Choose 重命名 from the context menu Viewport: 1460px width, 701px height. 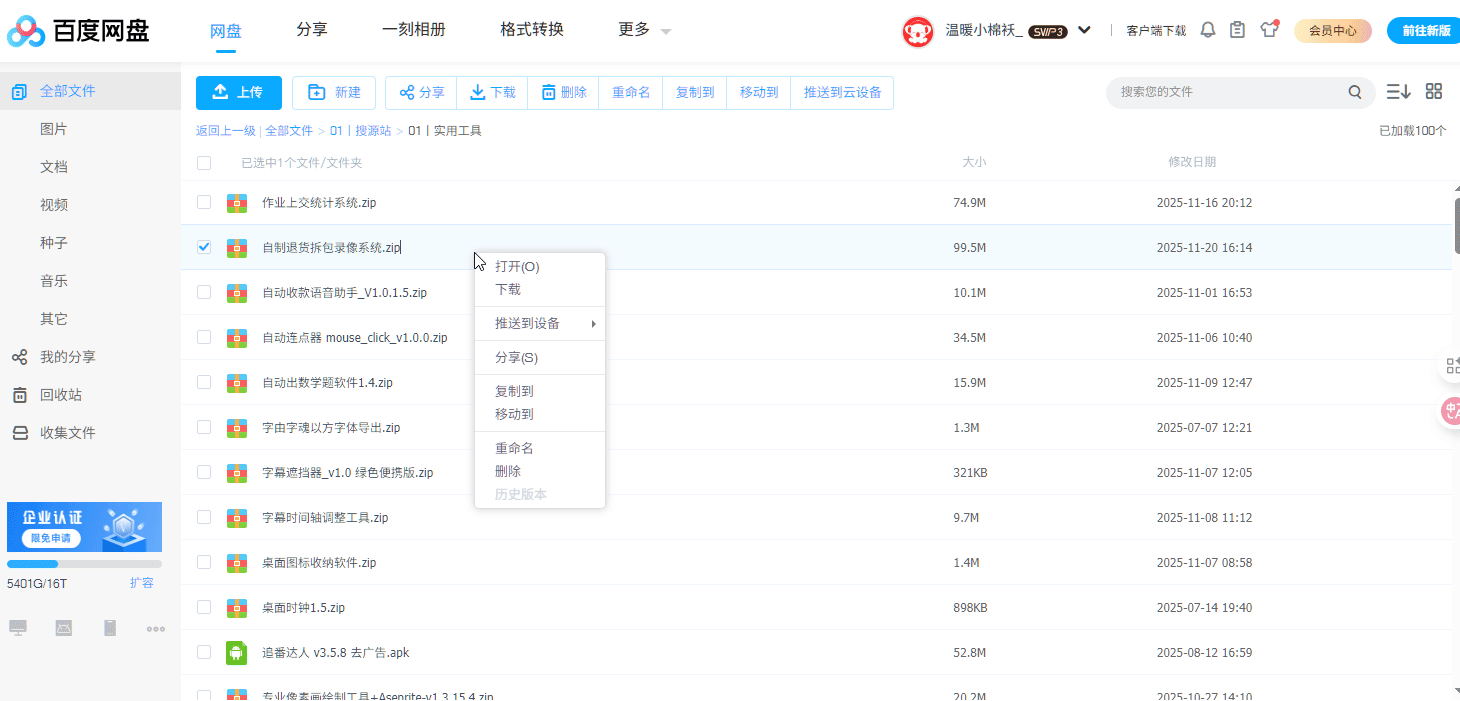[x=514, y=448]
